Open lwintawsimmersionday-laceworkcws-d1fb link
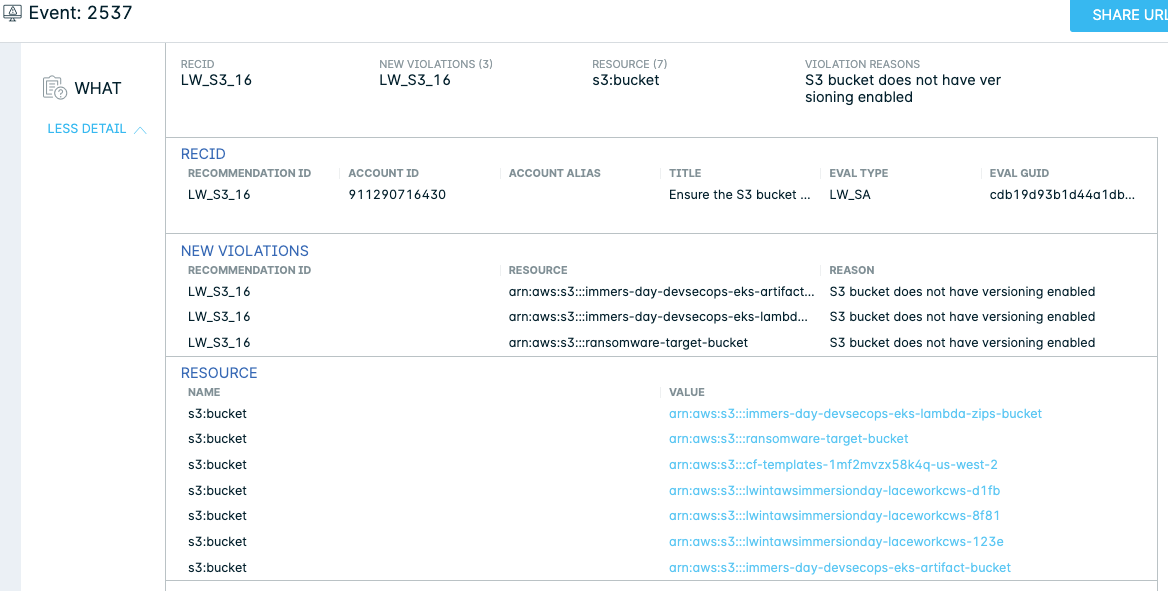 pyautogui.click(x=834, y=491)
